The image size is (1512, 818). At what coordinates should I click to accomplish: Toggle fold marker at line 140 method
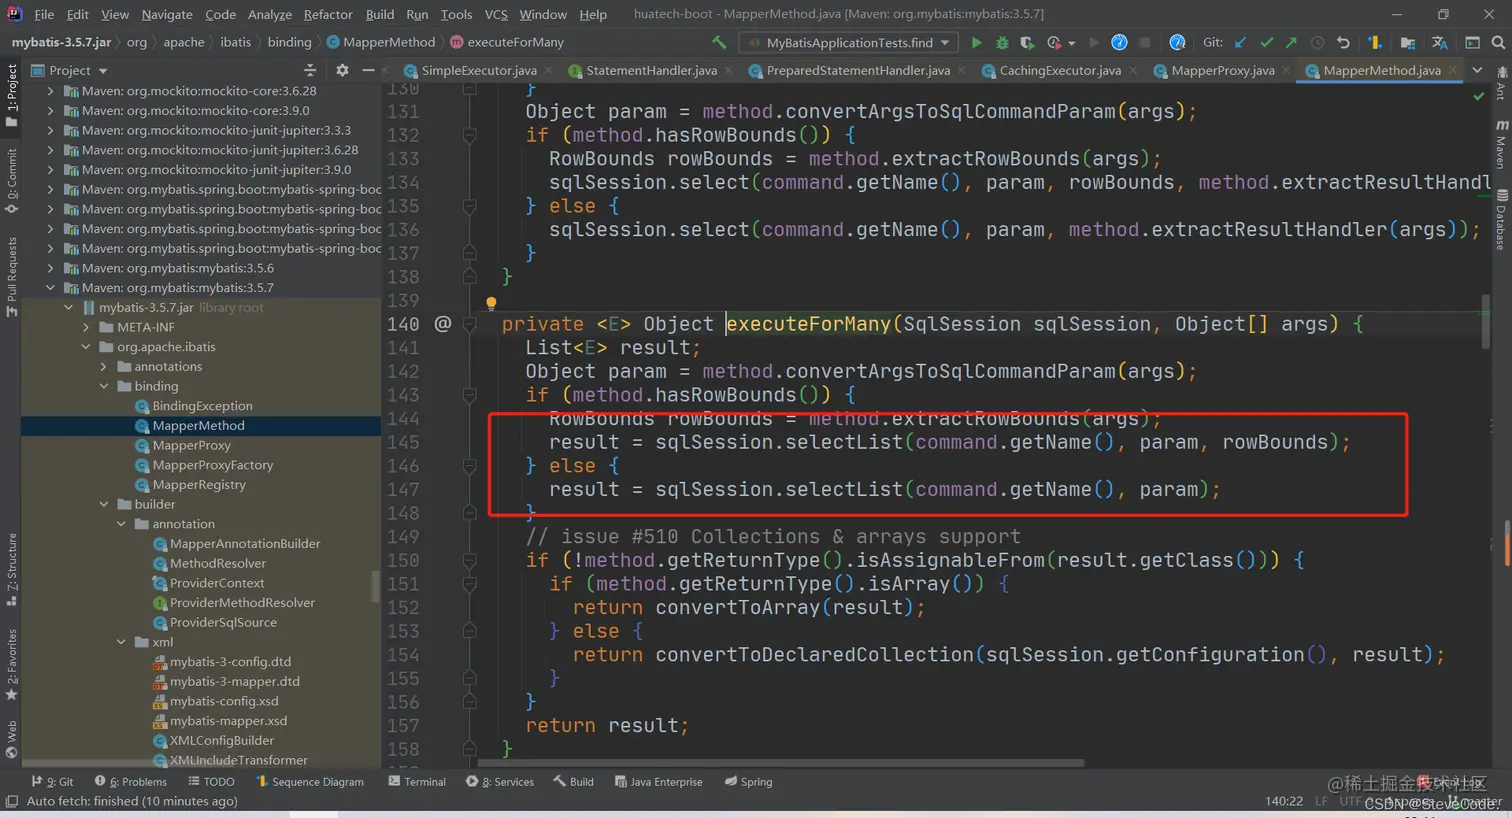point(469,323)
